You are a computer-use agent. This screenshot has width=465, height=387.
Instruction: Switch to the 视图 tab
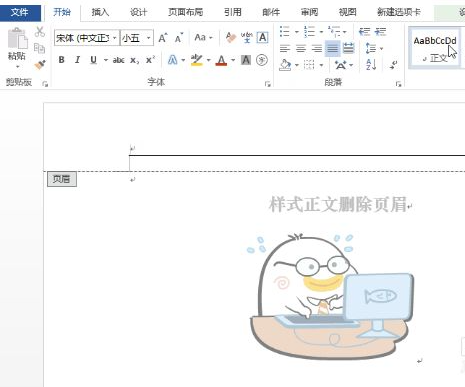click(x=348, y=12)
